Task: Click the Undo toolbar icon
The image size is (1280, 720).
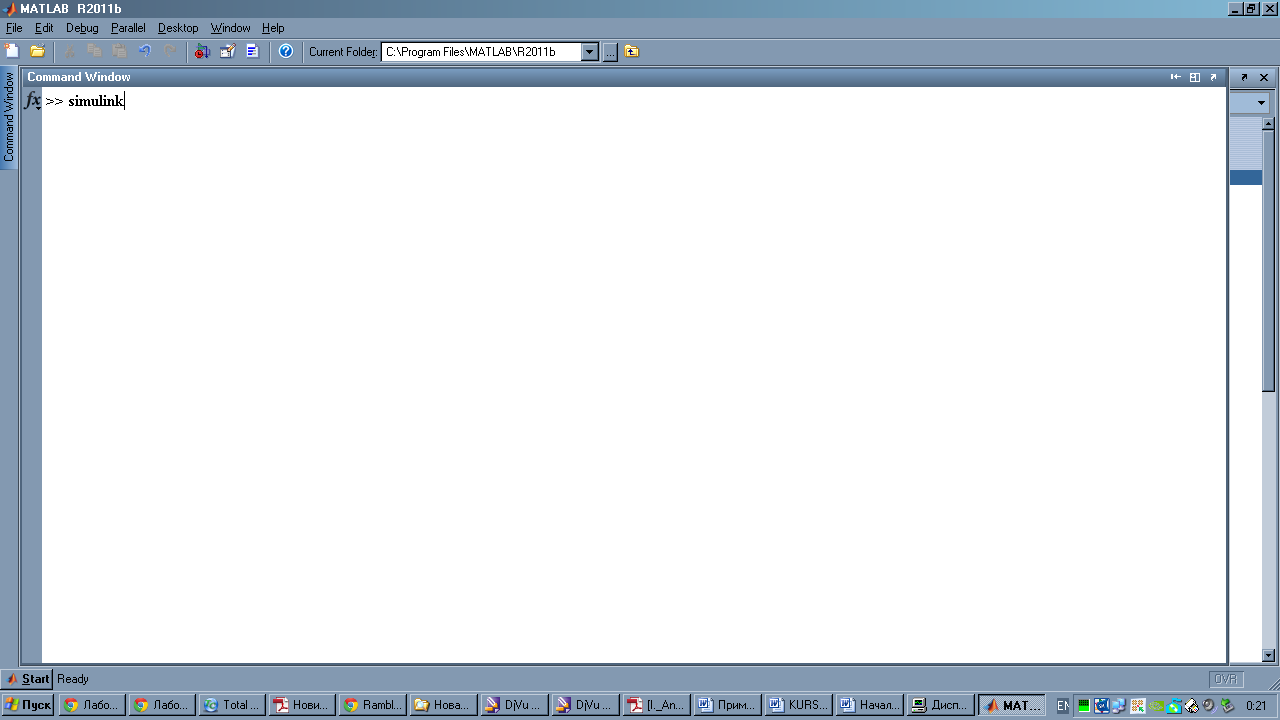Action: (x=145, y=51)
